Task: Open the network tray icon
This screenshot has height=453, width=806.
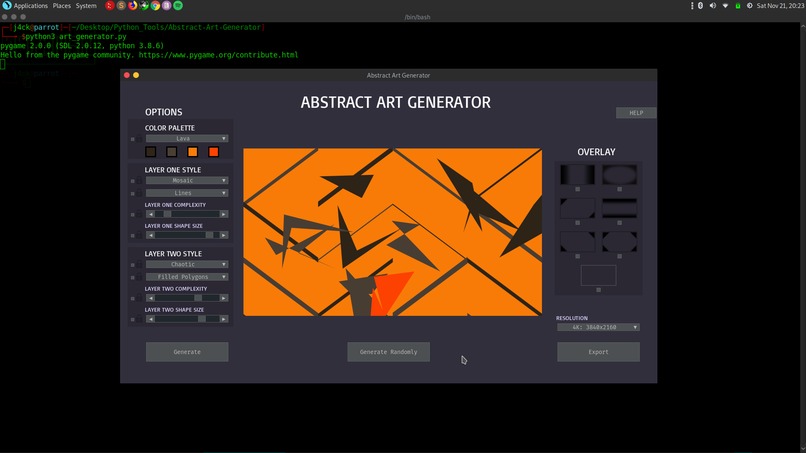Action: tap(725, 6)
